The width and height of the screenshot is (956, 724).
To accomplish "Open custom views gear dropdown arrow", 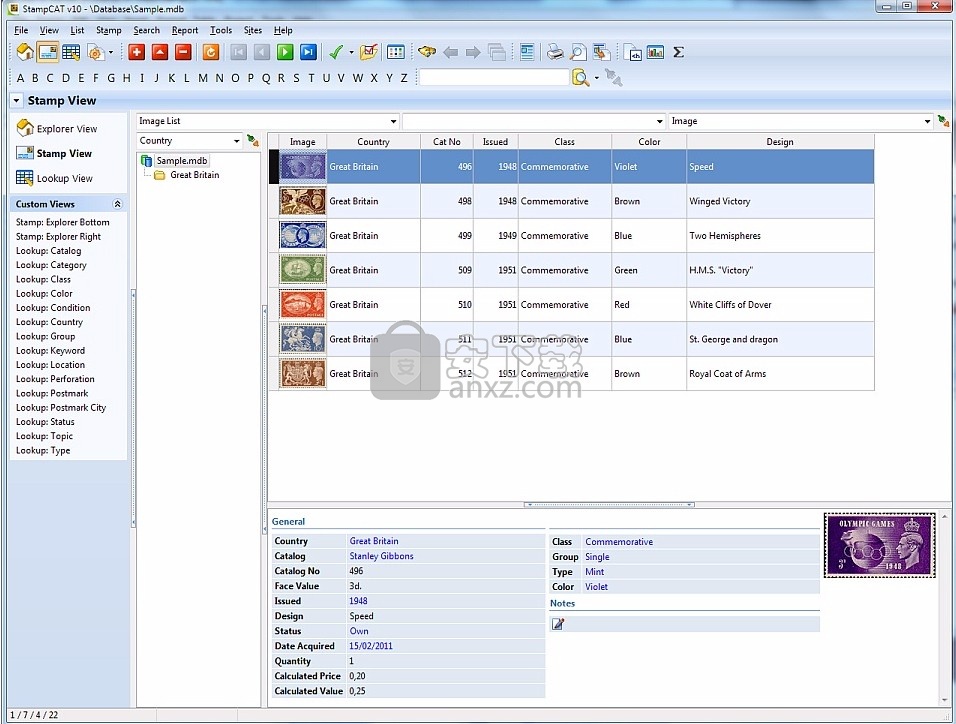I will pos(110,52).
